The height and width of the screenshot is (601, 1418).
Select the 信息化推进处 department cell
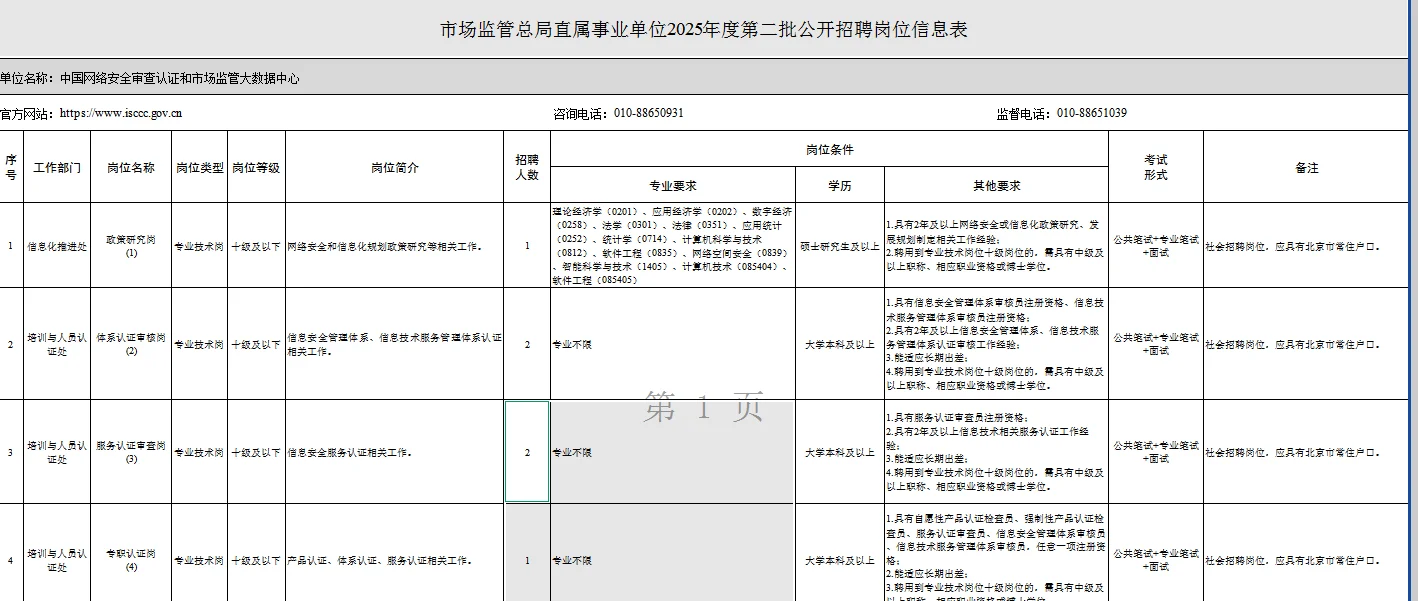point(57,245)
